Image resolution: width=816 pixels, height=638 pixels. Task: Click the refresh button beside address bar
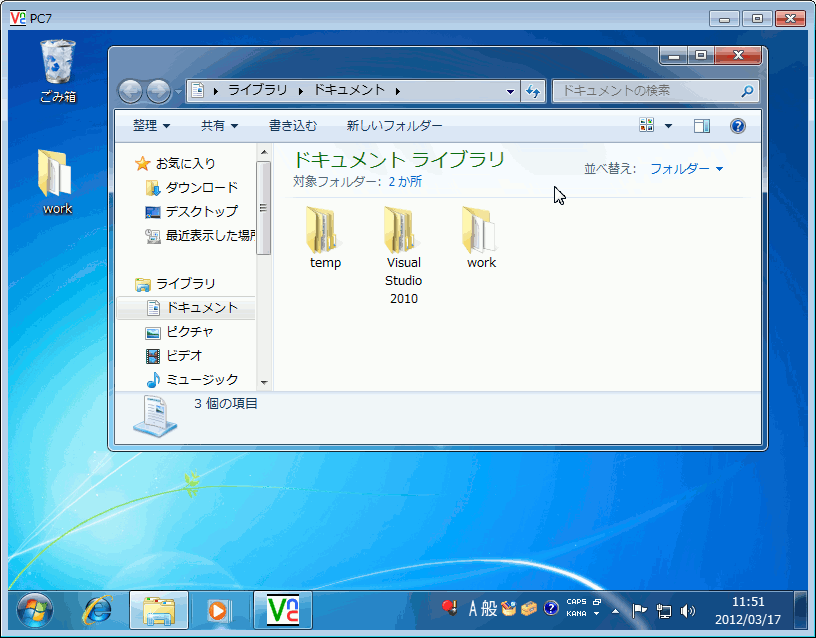click(534, 91)
